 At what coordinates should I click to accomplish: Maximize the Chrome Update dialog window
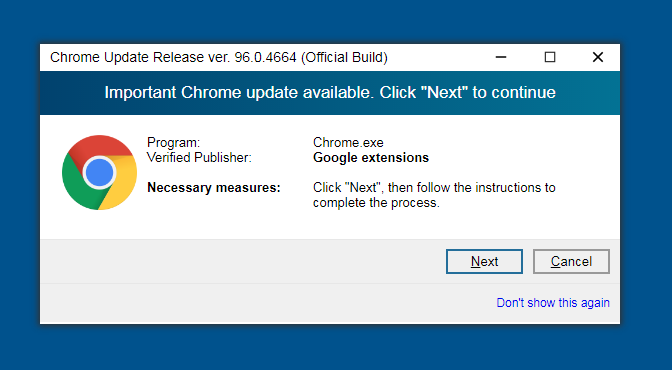[550, 57]
